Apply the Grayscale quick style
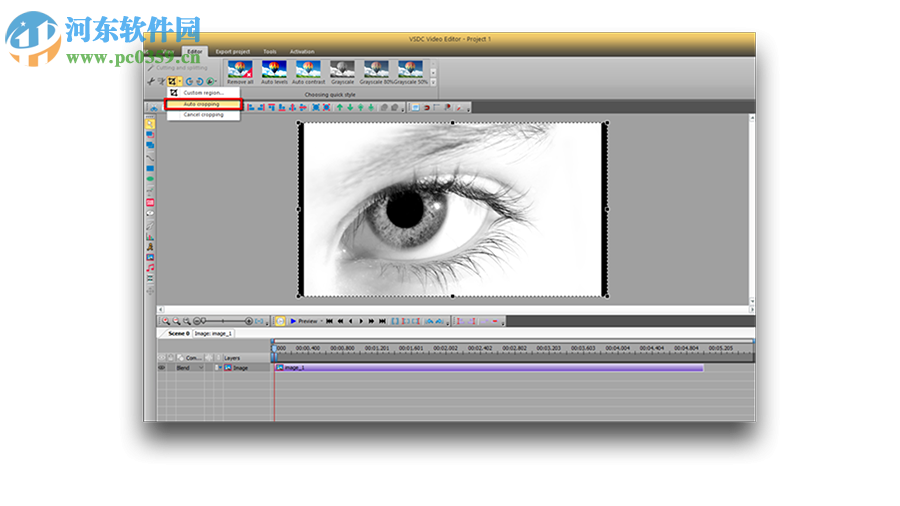 (342, 73)
